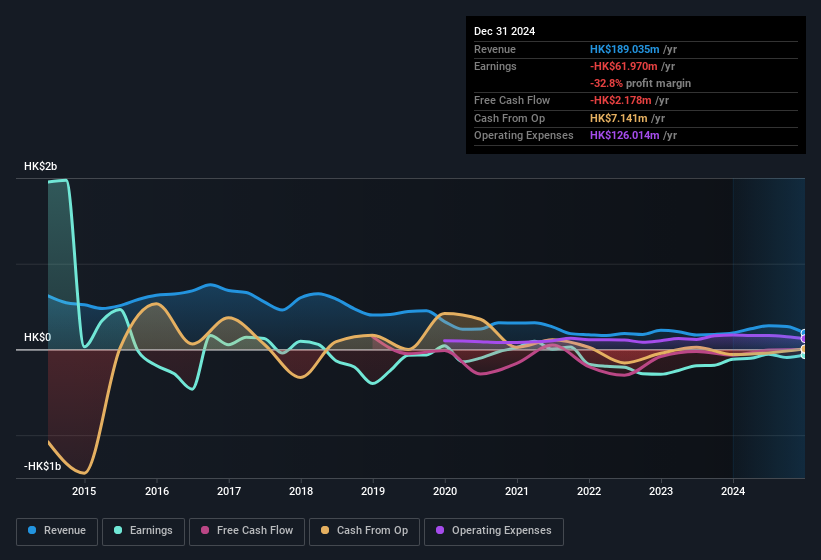Click the -HK$1b y-axis label
This screenshot has width=821, height=560.
coord(42,466)
